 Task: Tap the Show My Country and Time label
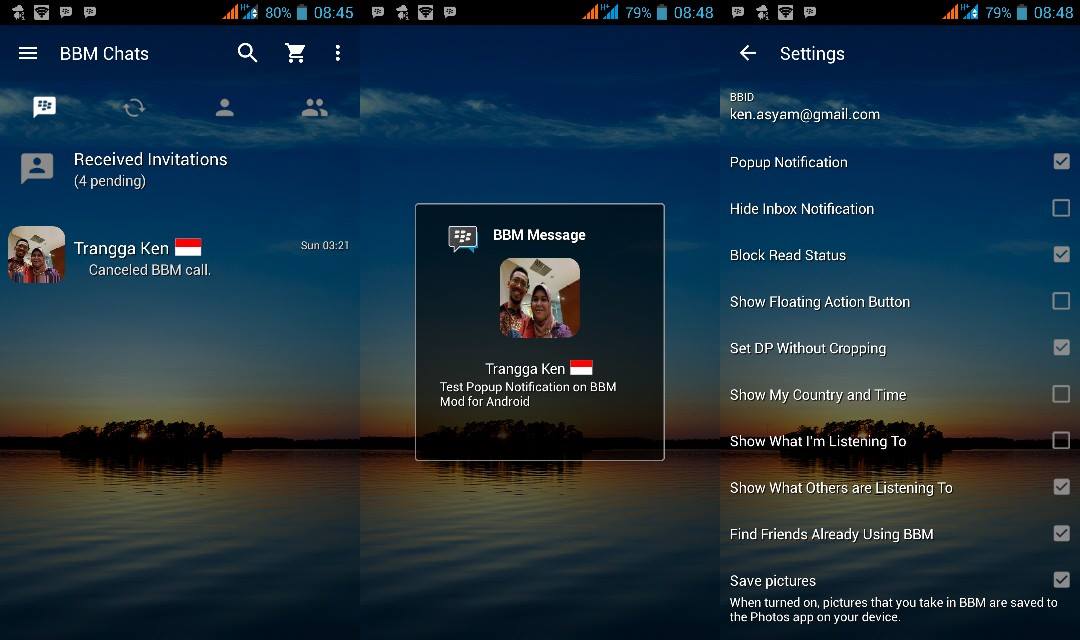[818, 395]
